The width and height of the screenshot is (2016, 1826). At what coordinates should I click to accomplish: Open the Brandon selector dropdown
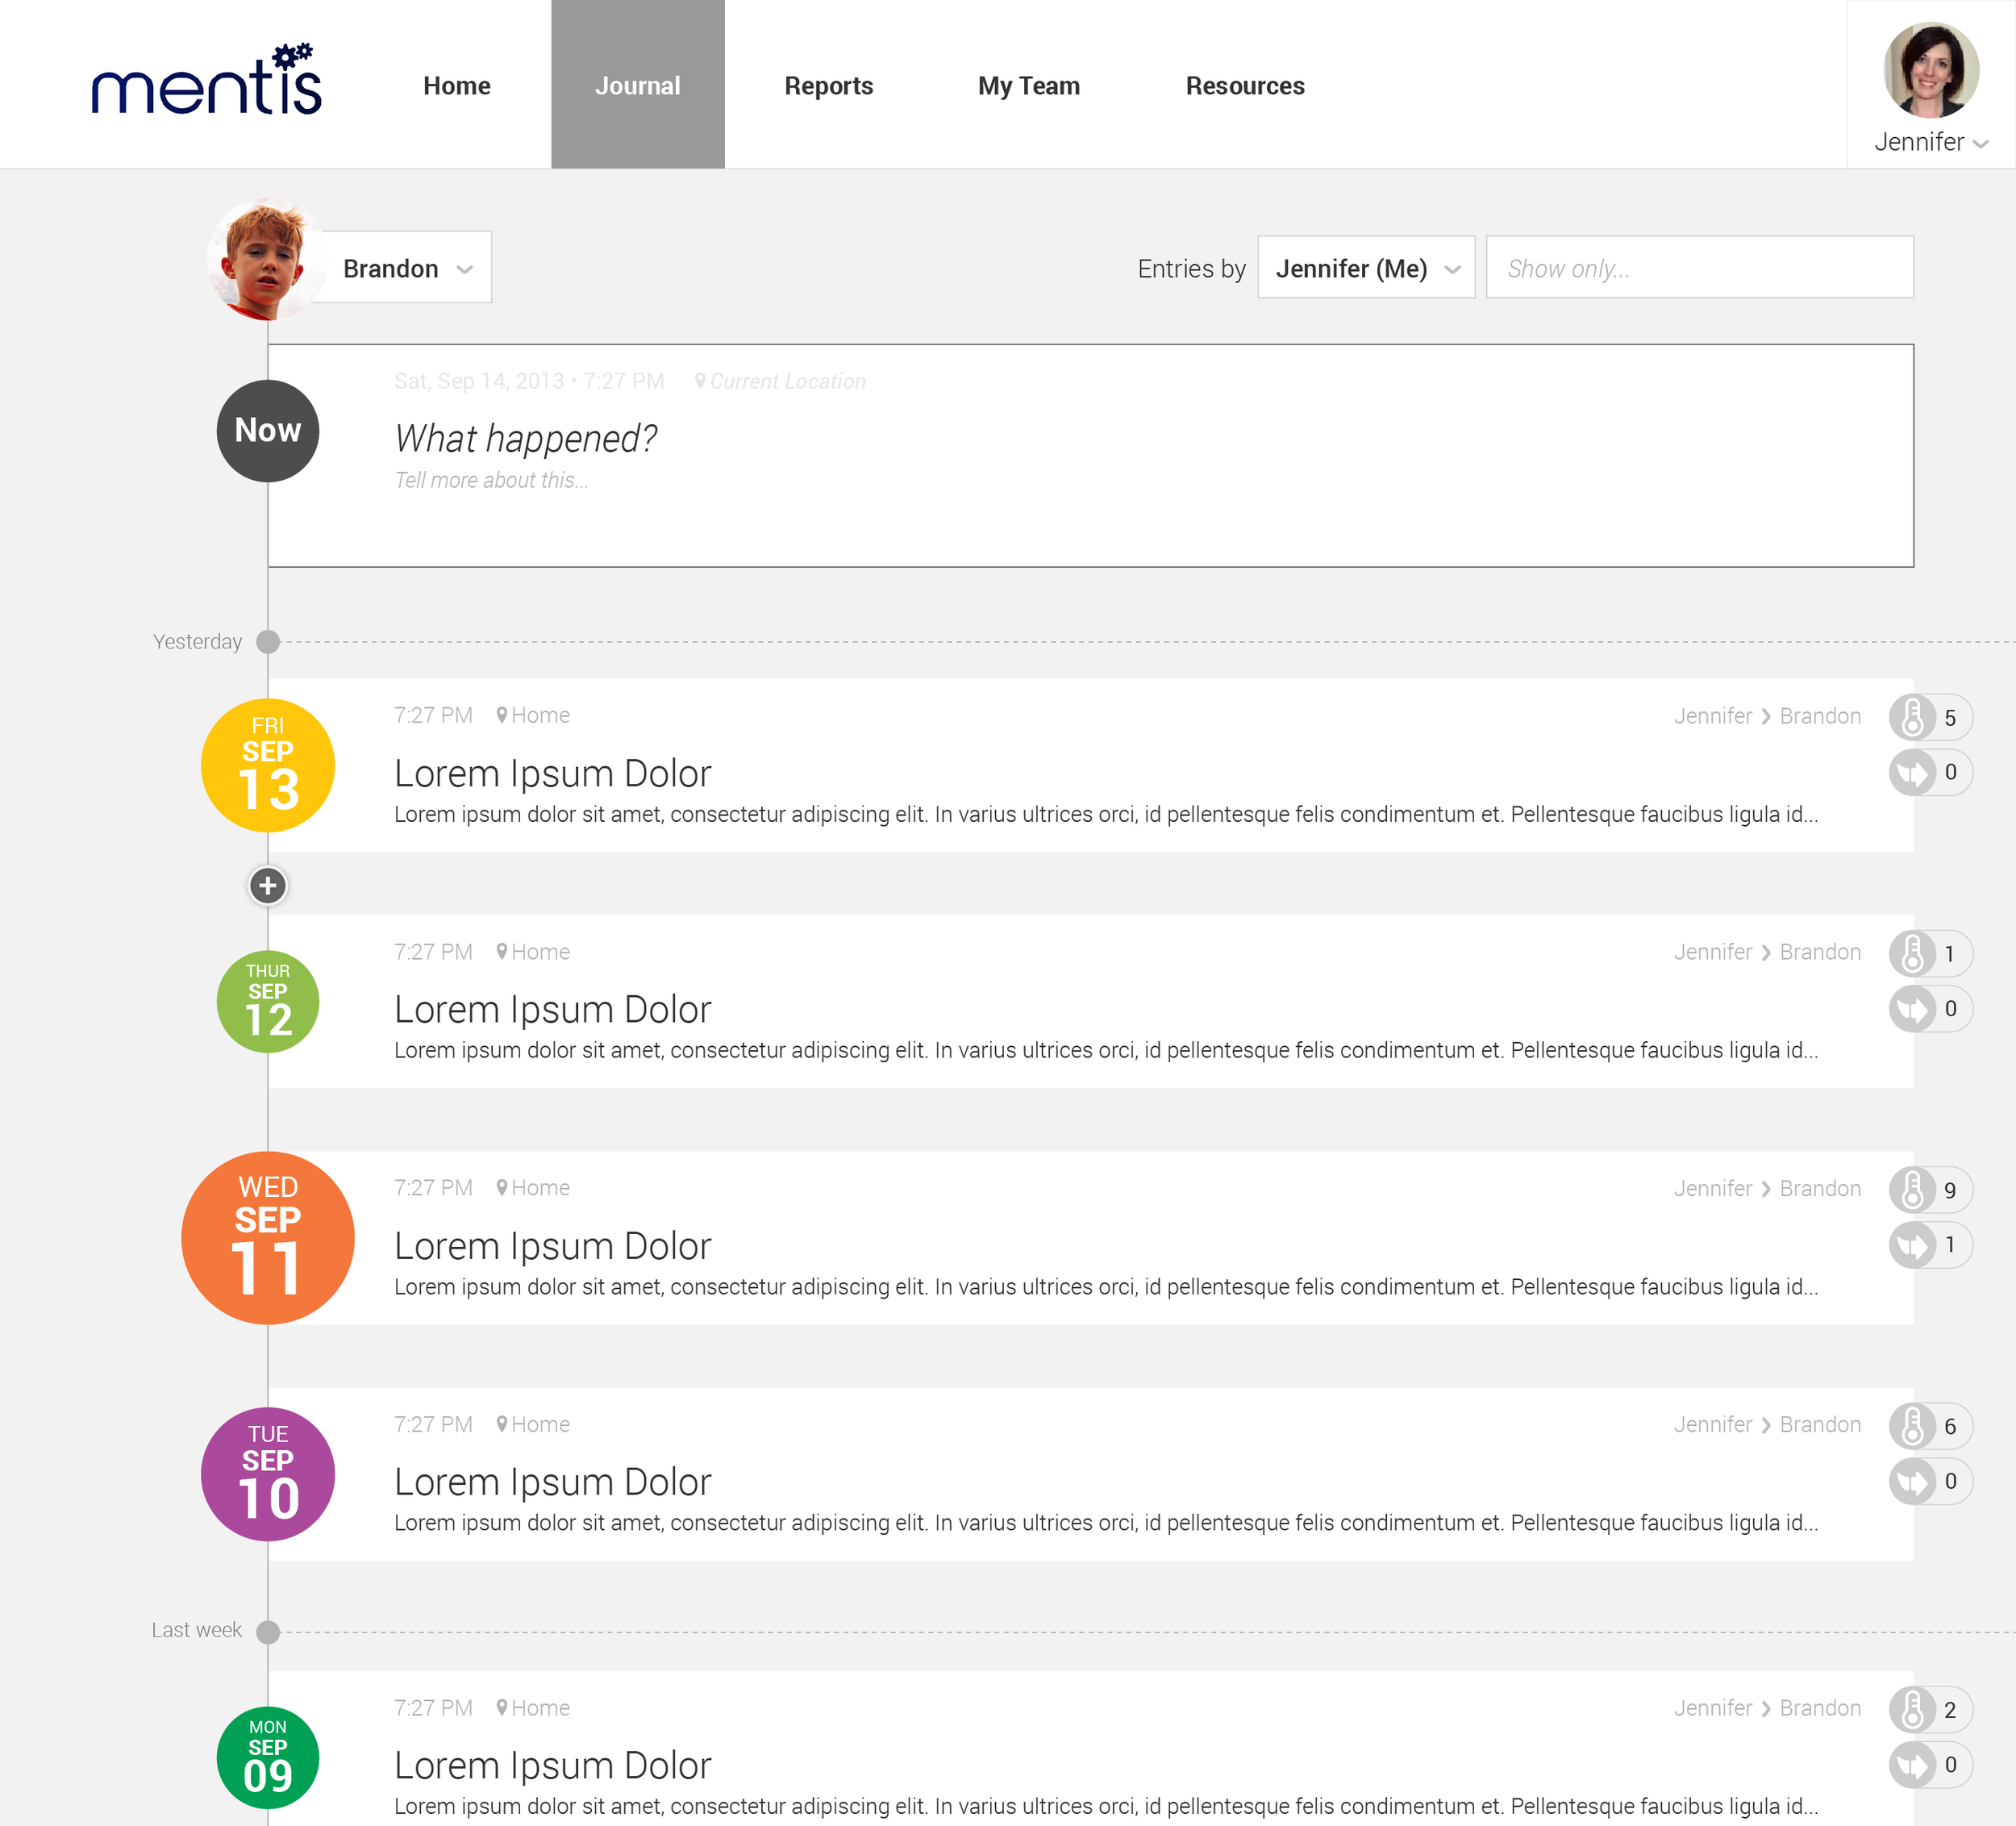408,267
